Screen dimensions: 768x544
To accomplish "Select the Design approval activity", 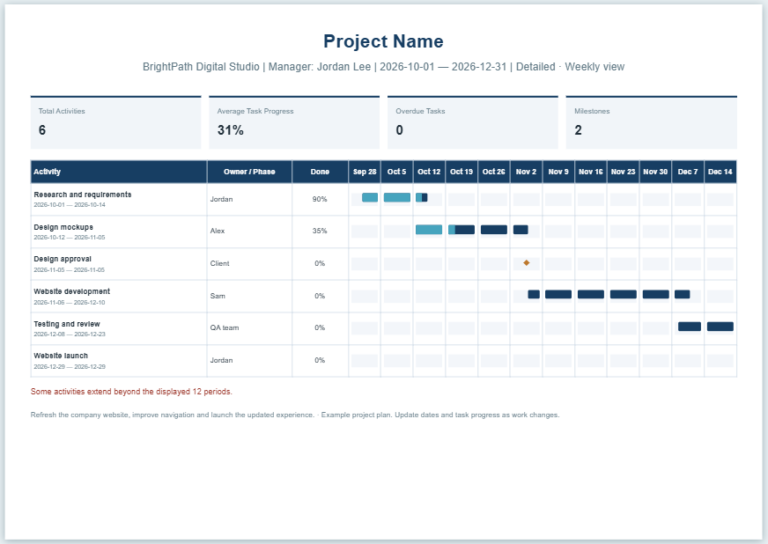I will coord(62,259).
